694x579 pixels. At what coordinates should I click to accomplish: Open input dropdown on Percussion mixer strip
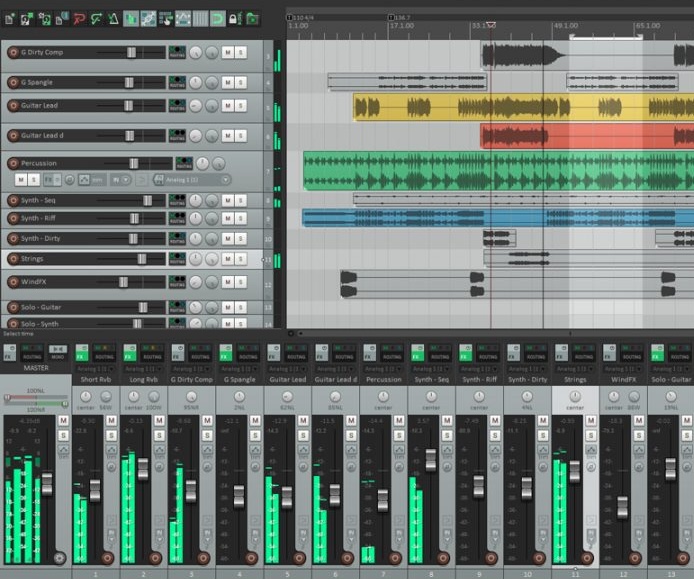pyautogui.click(x=383, y=369)
